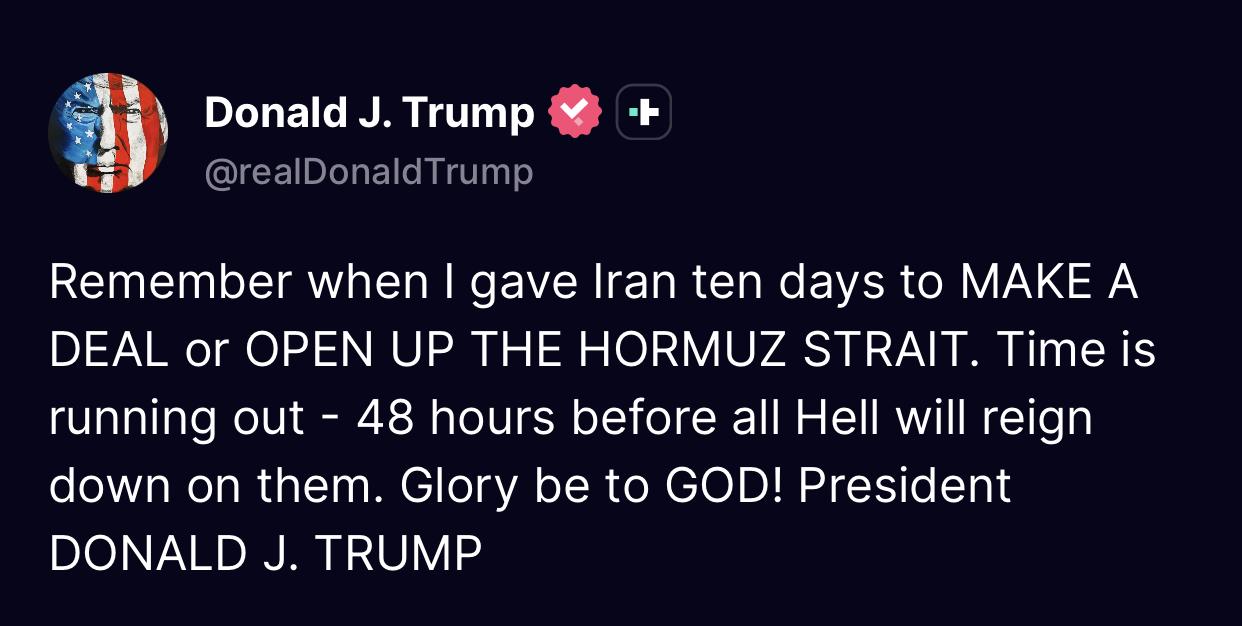The width and height of the screenshot is (1242, 626).
Task: Click the plus follow icon
Action: tap(643, 113)
